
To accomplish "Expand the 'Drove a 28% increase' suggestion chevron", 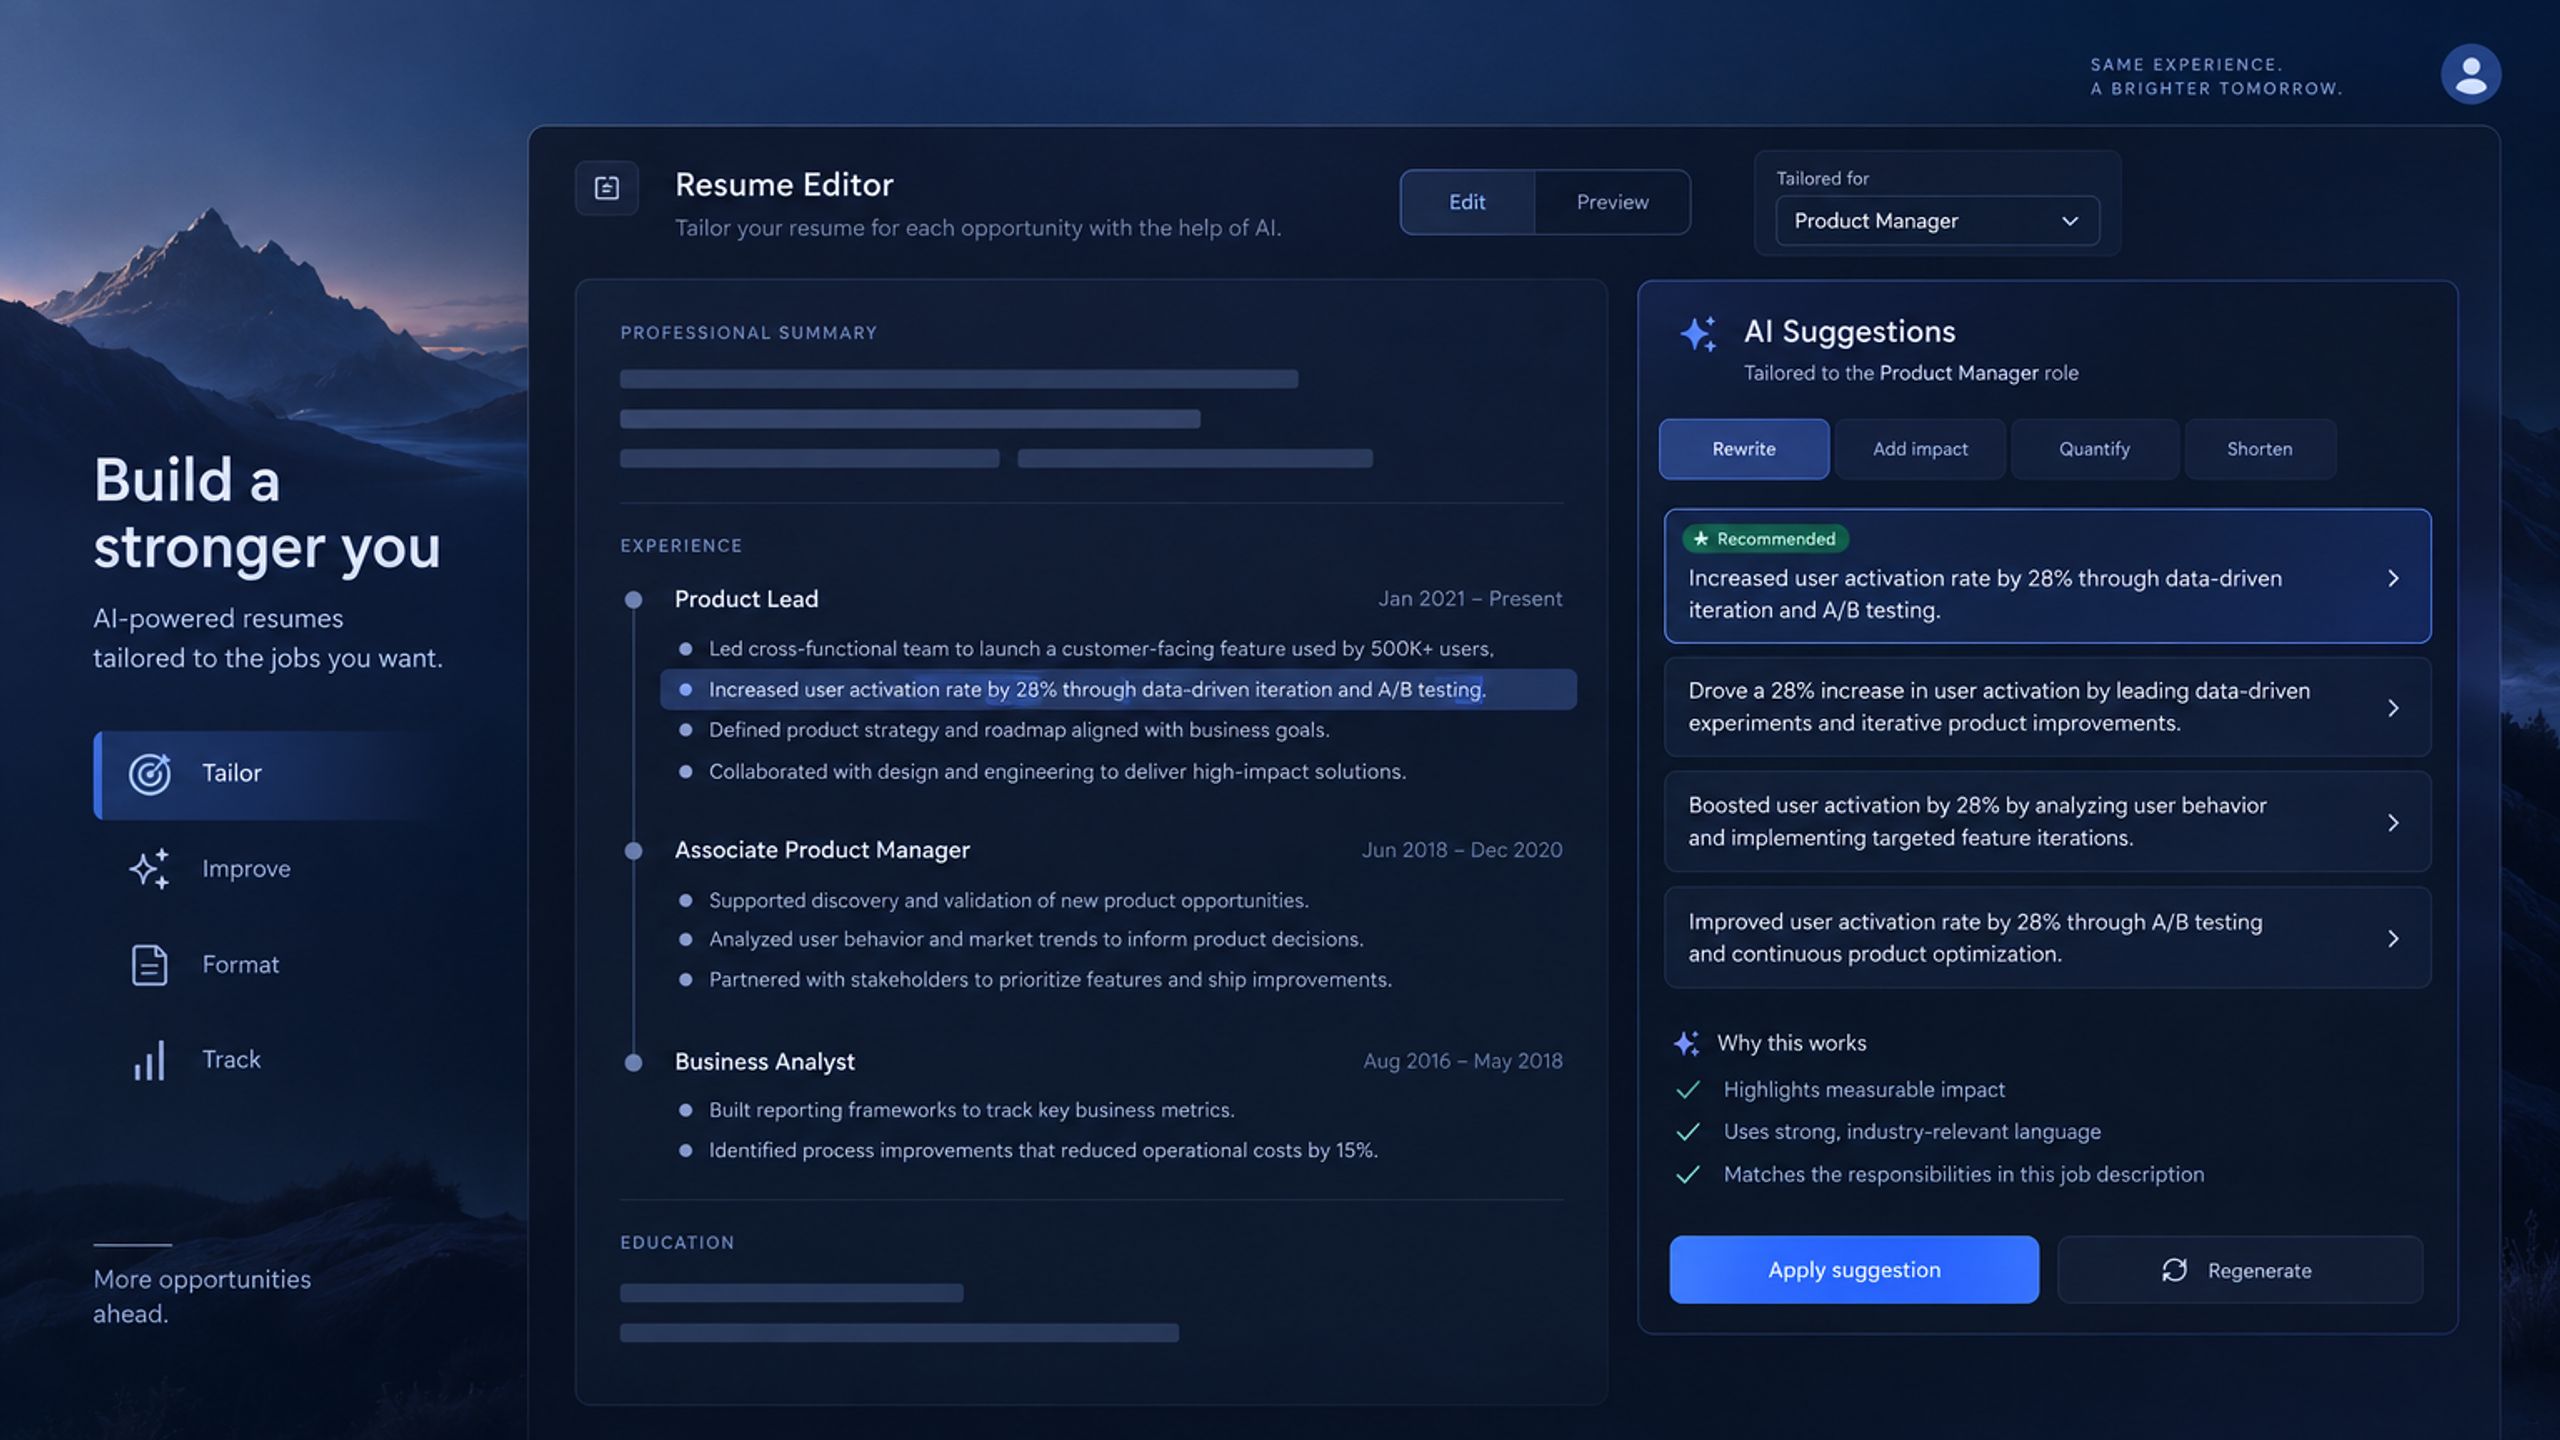I will (x=2393, y=708).
